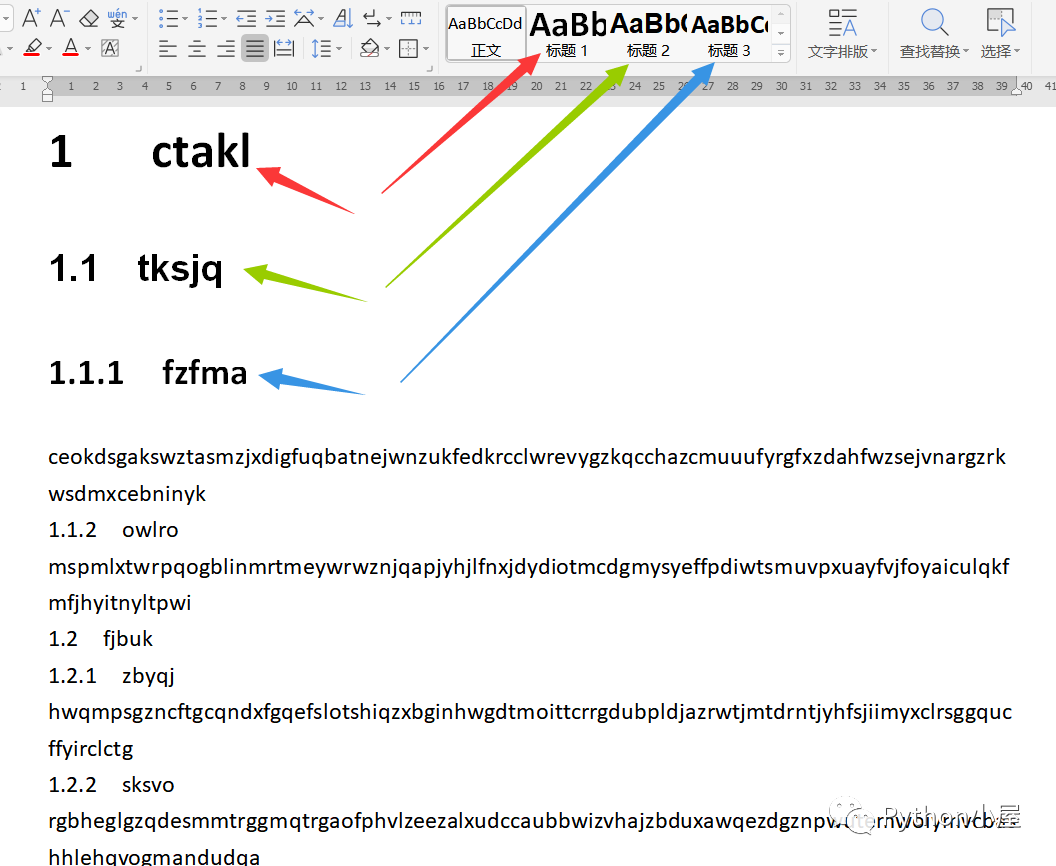Apply the red highlight color
The height and width of the screenshot is (866, 1056).
(x=32, y=48)
